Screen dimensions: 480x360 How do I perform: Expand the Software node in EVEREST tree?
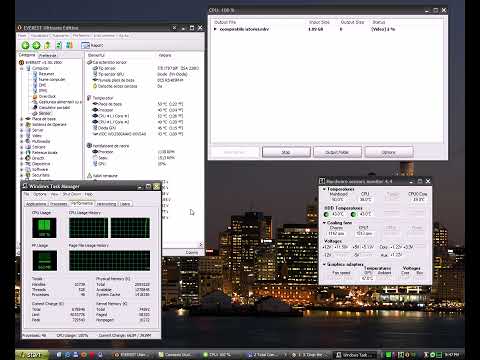(22, 170)
